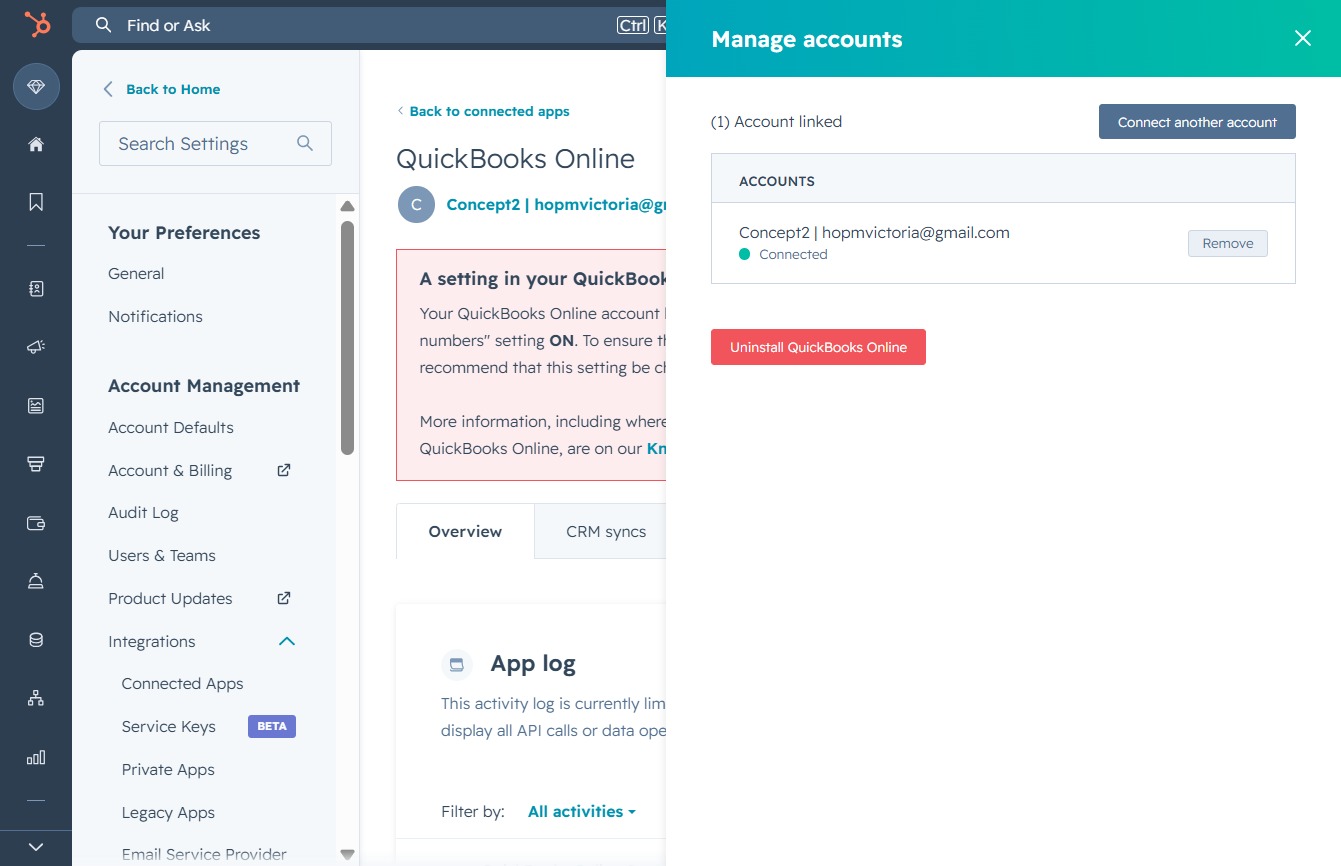
Task: Click the "Filter by:" label
Action: click(473, 811)
